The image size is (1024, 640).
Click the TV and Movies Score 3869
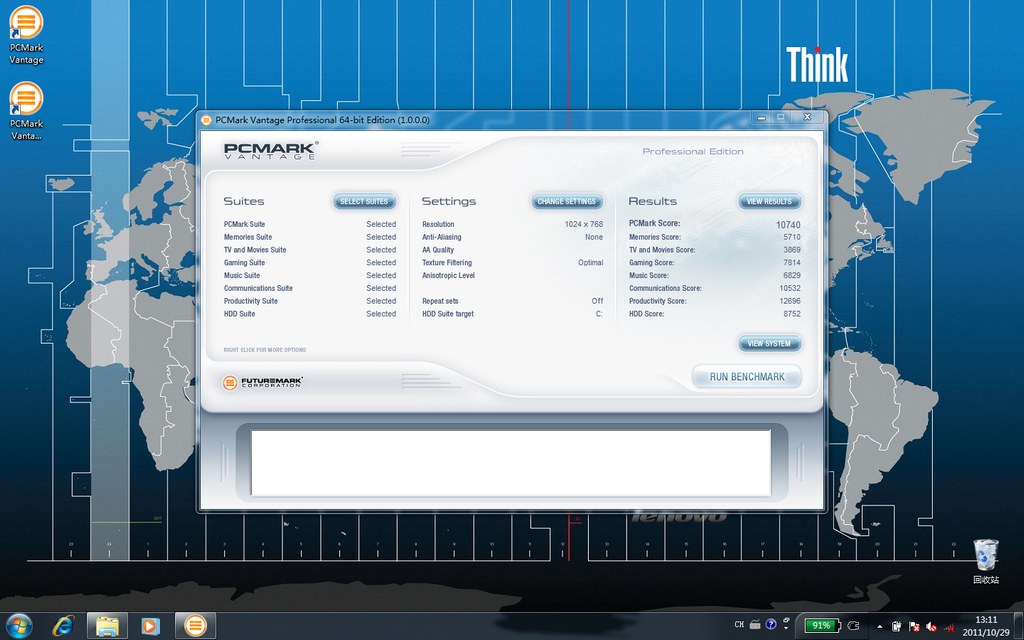pos(792,249)
